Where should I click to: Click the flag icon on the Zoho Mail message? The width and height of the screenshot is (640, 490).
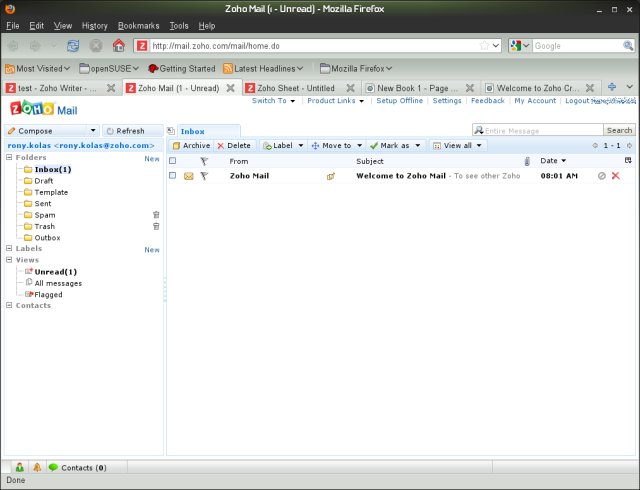coord(204,176)
